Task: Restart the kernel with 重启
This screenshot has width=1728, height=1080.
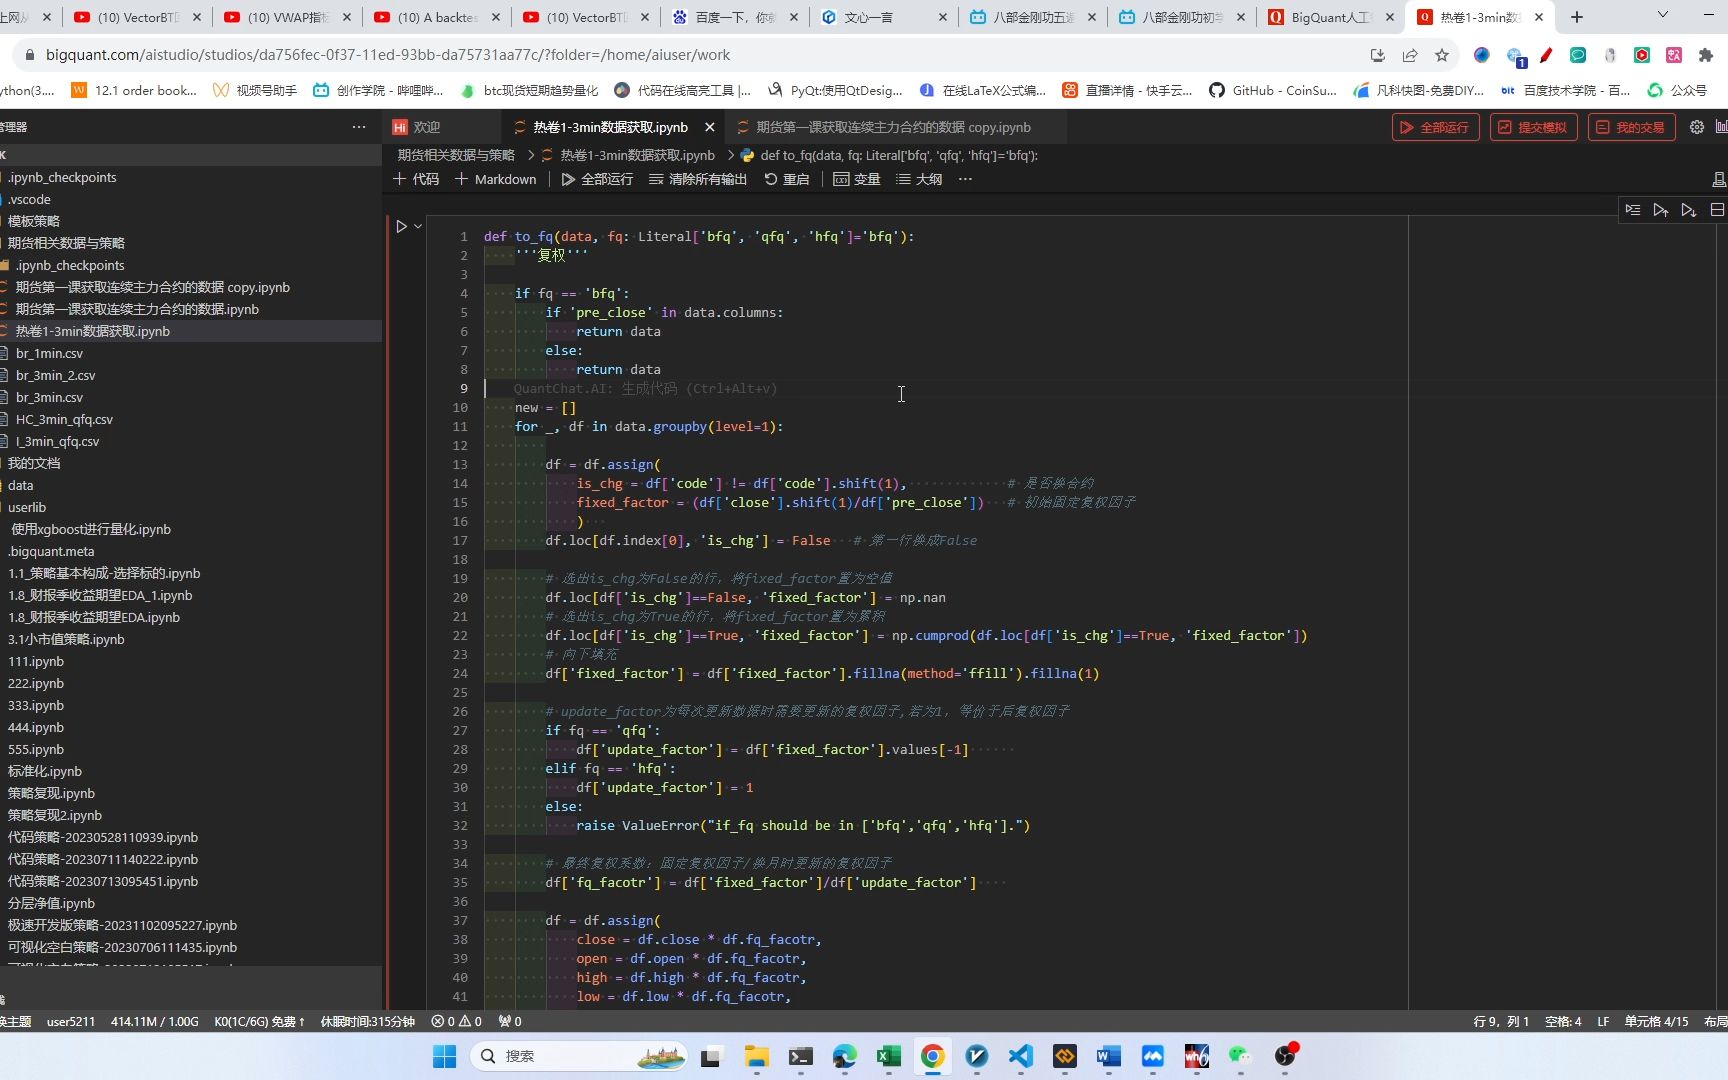Action: [x=787, y=179]
